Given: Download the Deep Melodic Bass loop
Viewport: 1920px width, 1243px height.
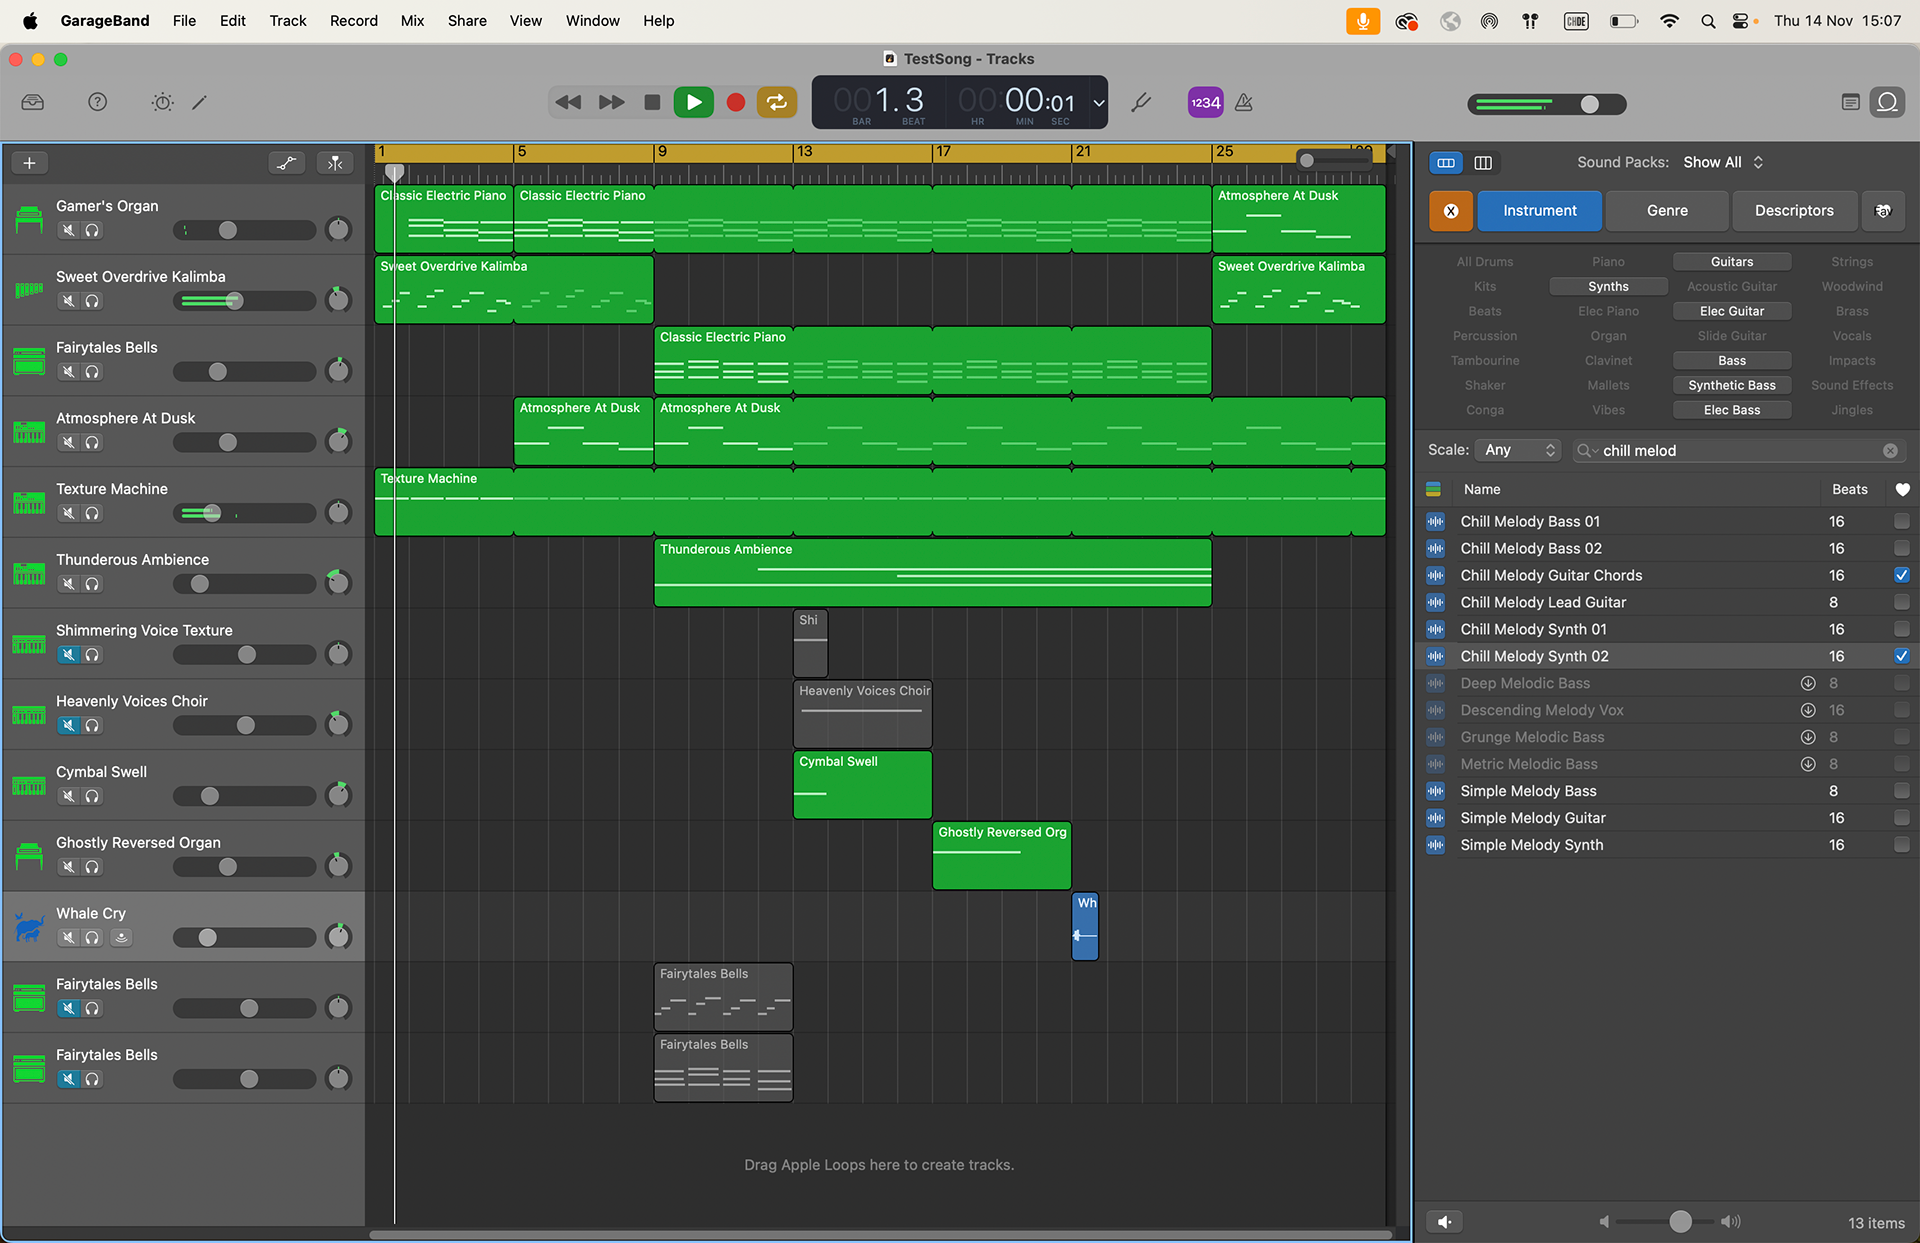Looking at the screenshot, I should pyautogui.click(x=1808, y=683).
